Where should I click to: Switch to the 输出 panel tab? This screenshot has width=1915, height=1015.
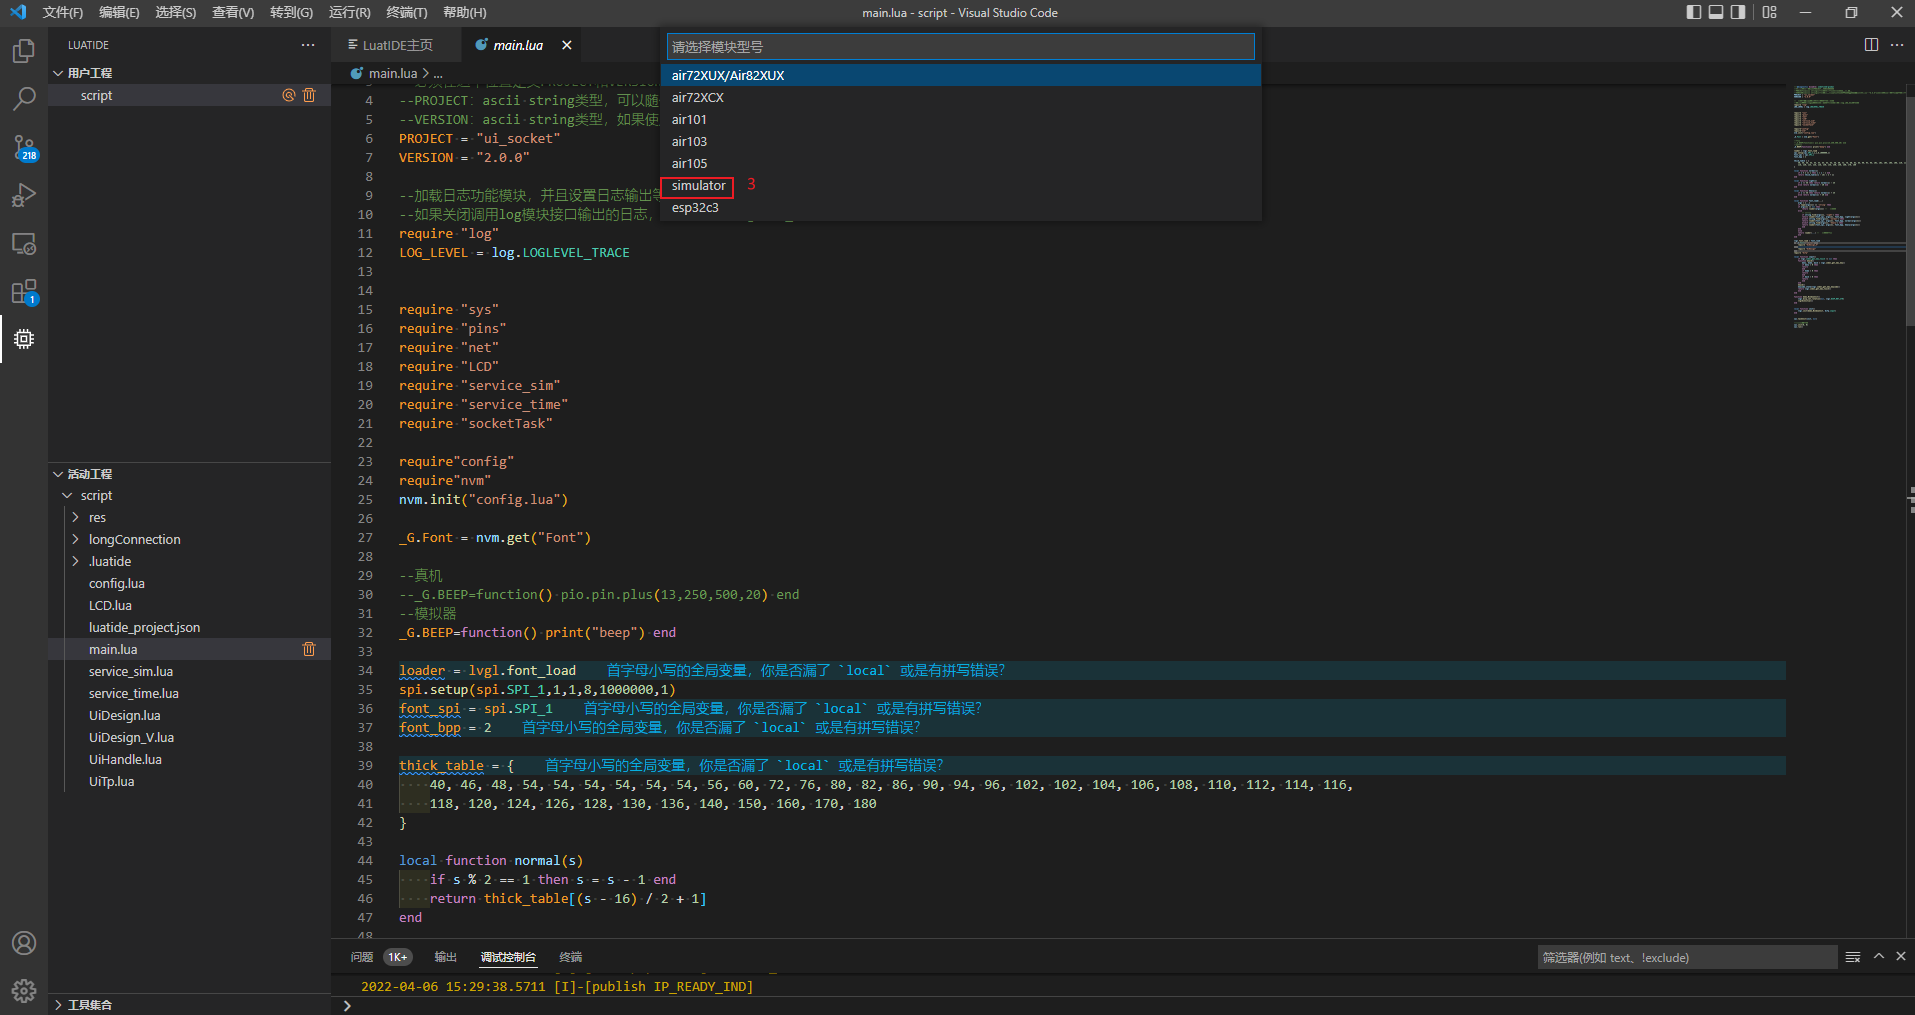[445, 957]
